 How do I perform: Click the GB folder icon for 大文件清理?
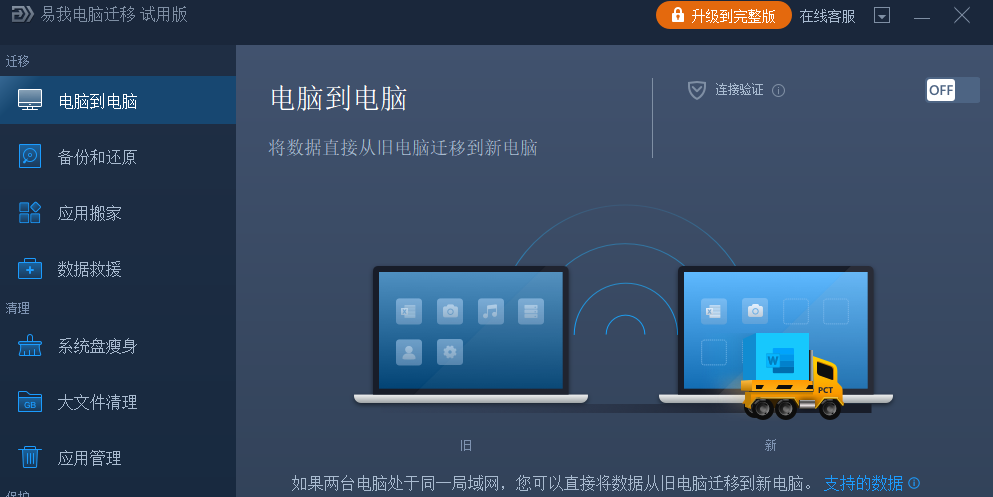[30, 402]
